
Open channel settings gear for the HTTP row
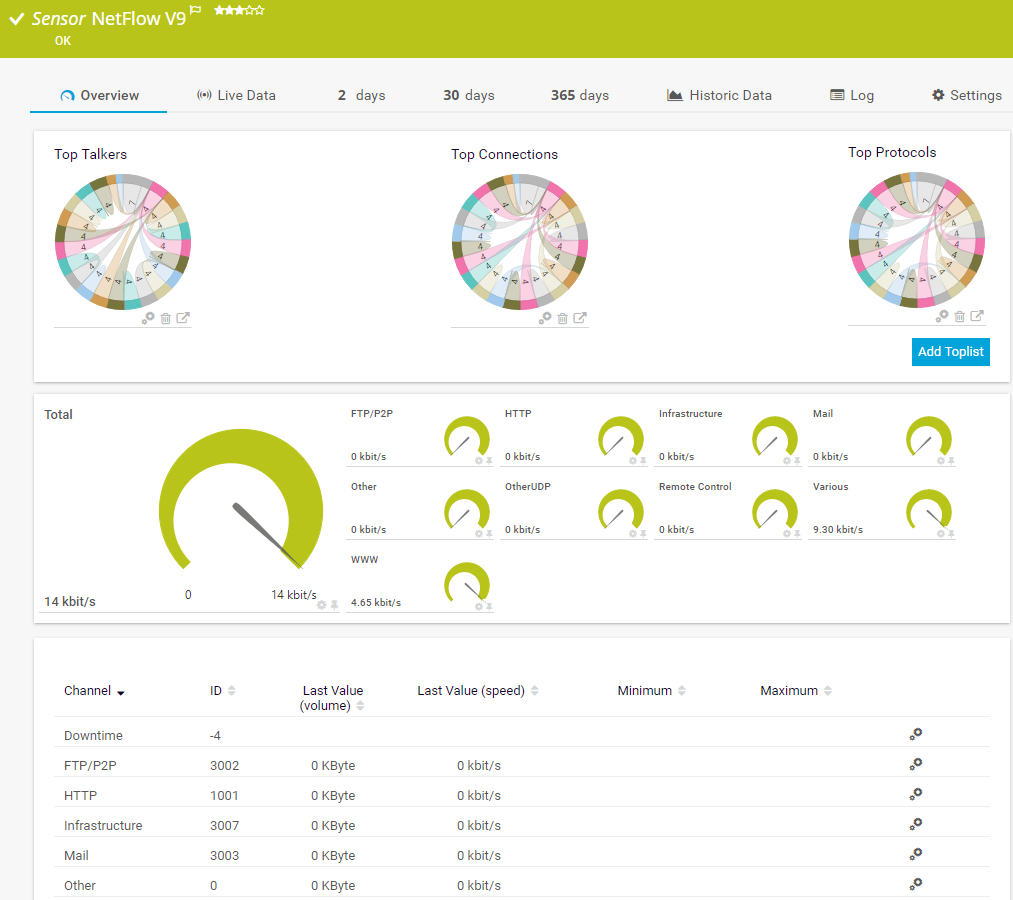[x=915, y=794]
